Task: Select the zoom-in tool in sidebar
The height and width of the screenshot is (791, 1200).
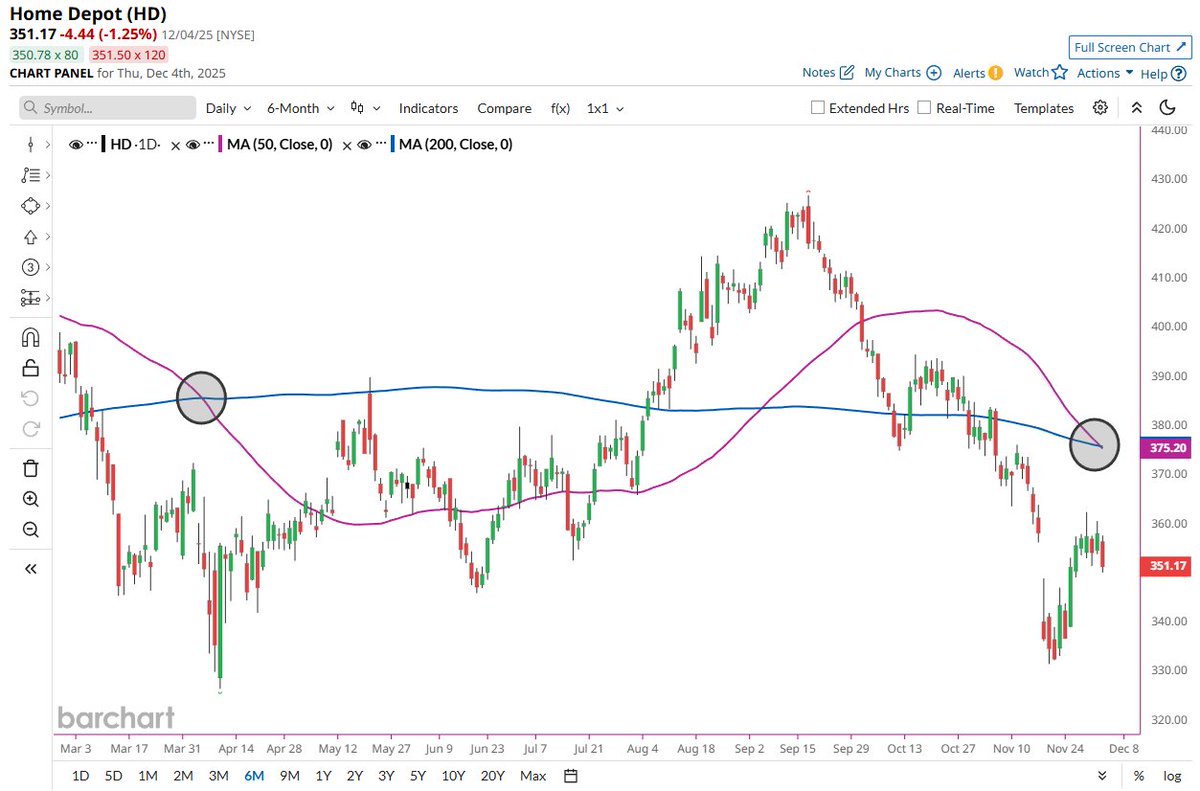Action: [30, 500]
